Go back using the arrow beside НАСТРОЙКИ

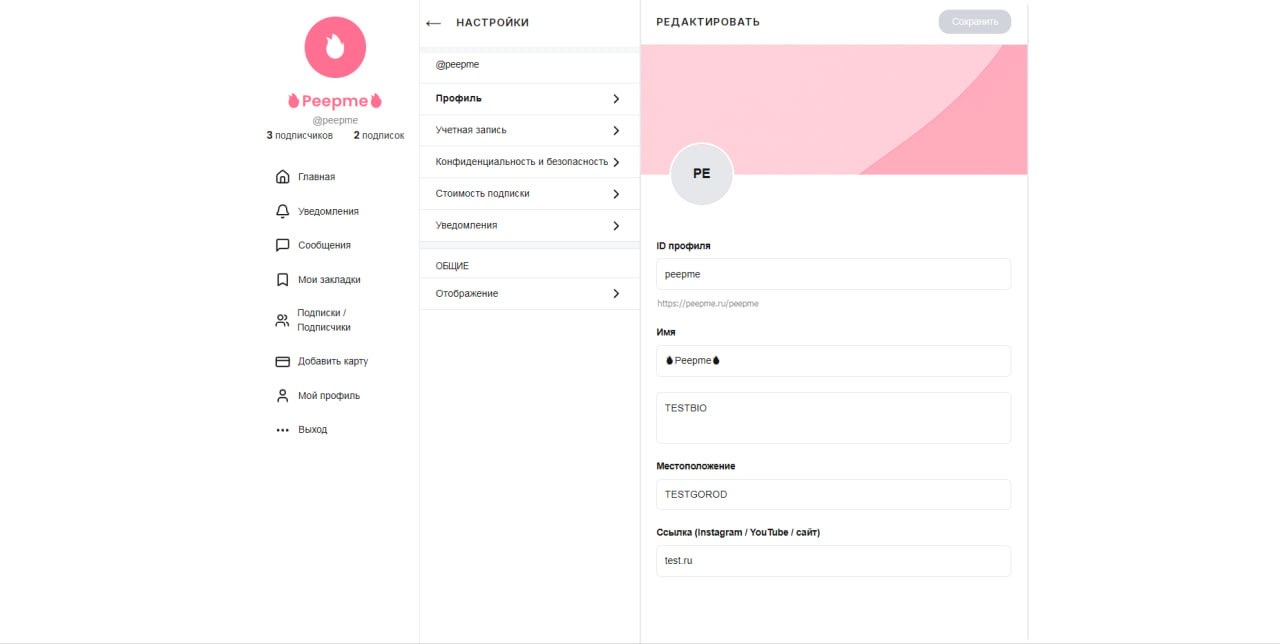coord(433,23)
